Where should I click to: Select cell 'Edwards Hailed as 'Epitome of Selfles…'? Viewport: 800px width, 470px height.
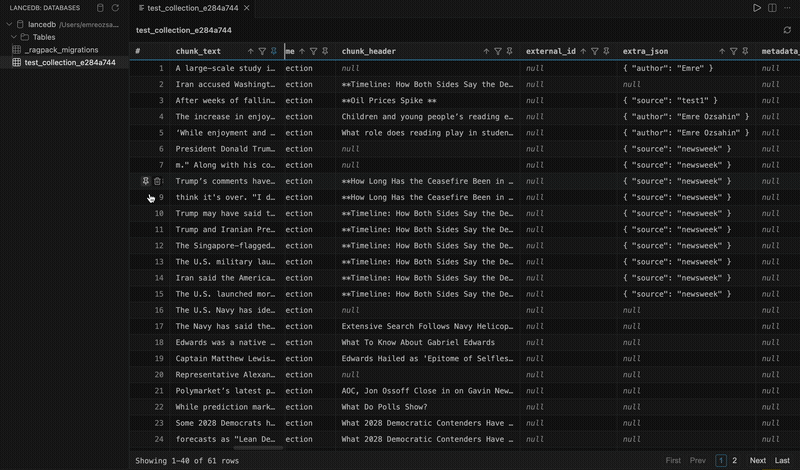pos(427,359)
